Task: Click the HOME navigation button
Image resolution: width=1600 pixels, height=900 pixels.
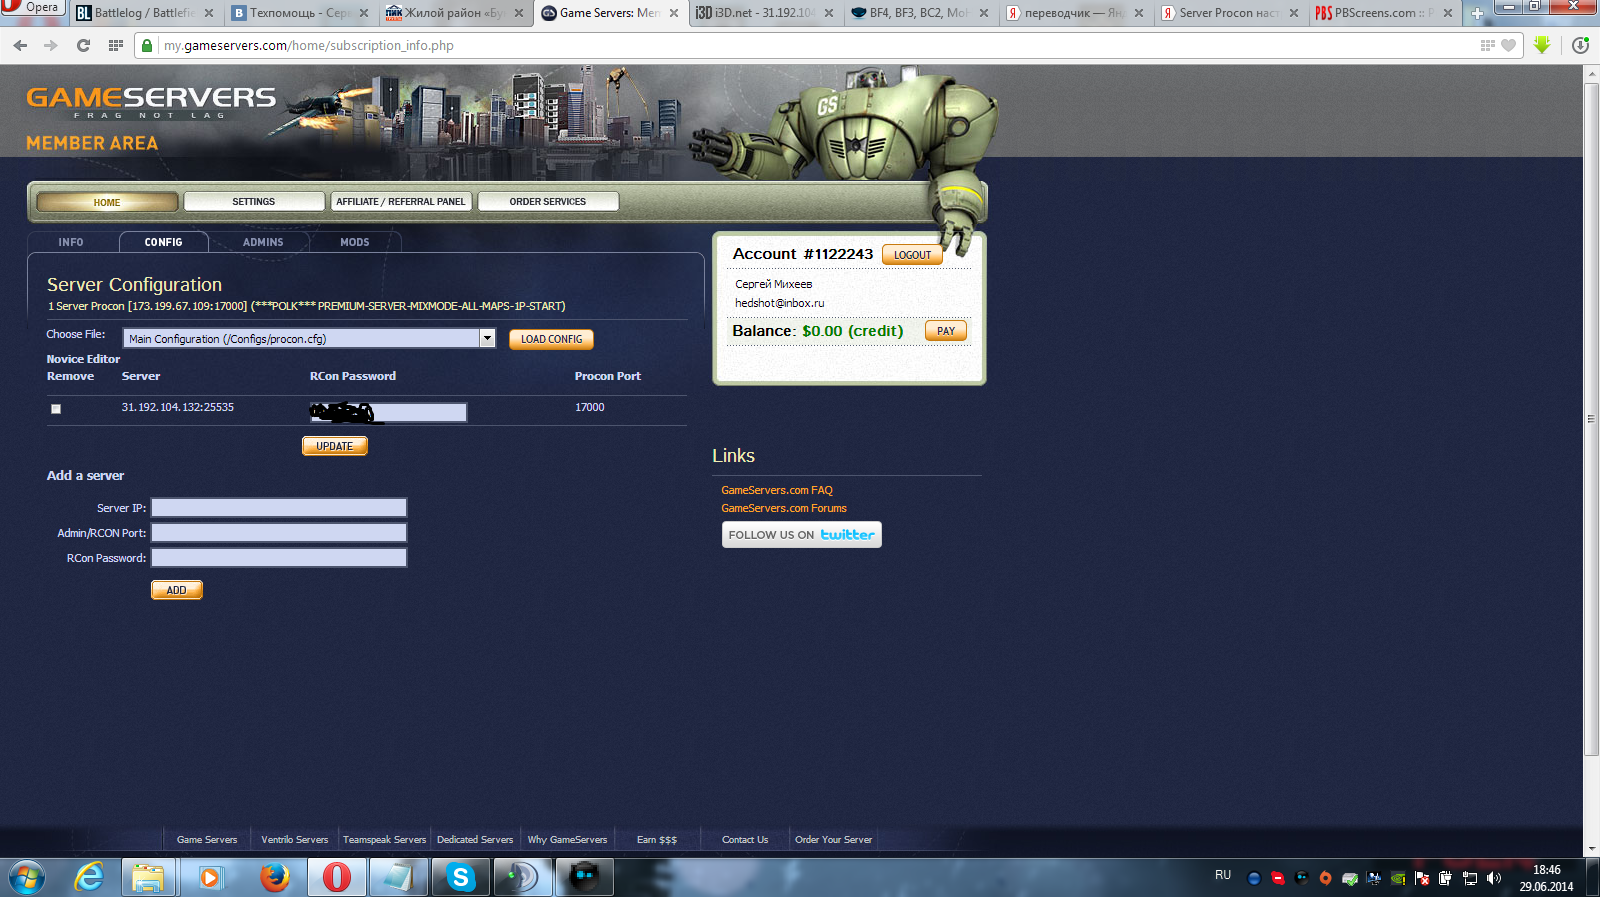Action: coord(107,202)
